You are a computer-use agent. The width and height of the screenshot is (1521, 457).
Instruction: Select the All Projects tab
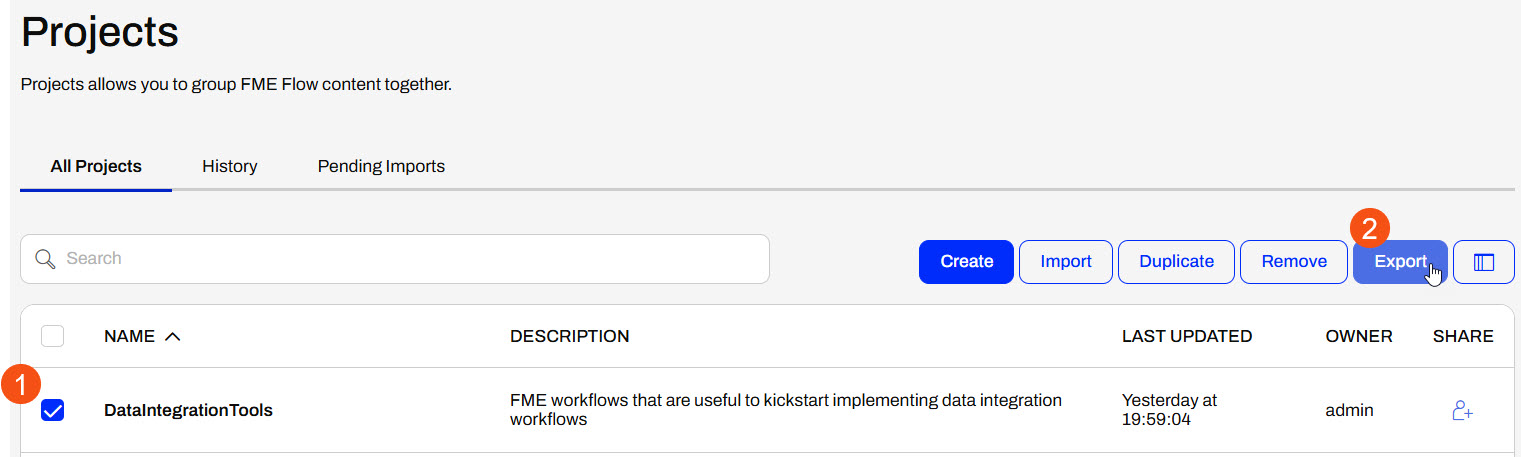coord(96,166)
